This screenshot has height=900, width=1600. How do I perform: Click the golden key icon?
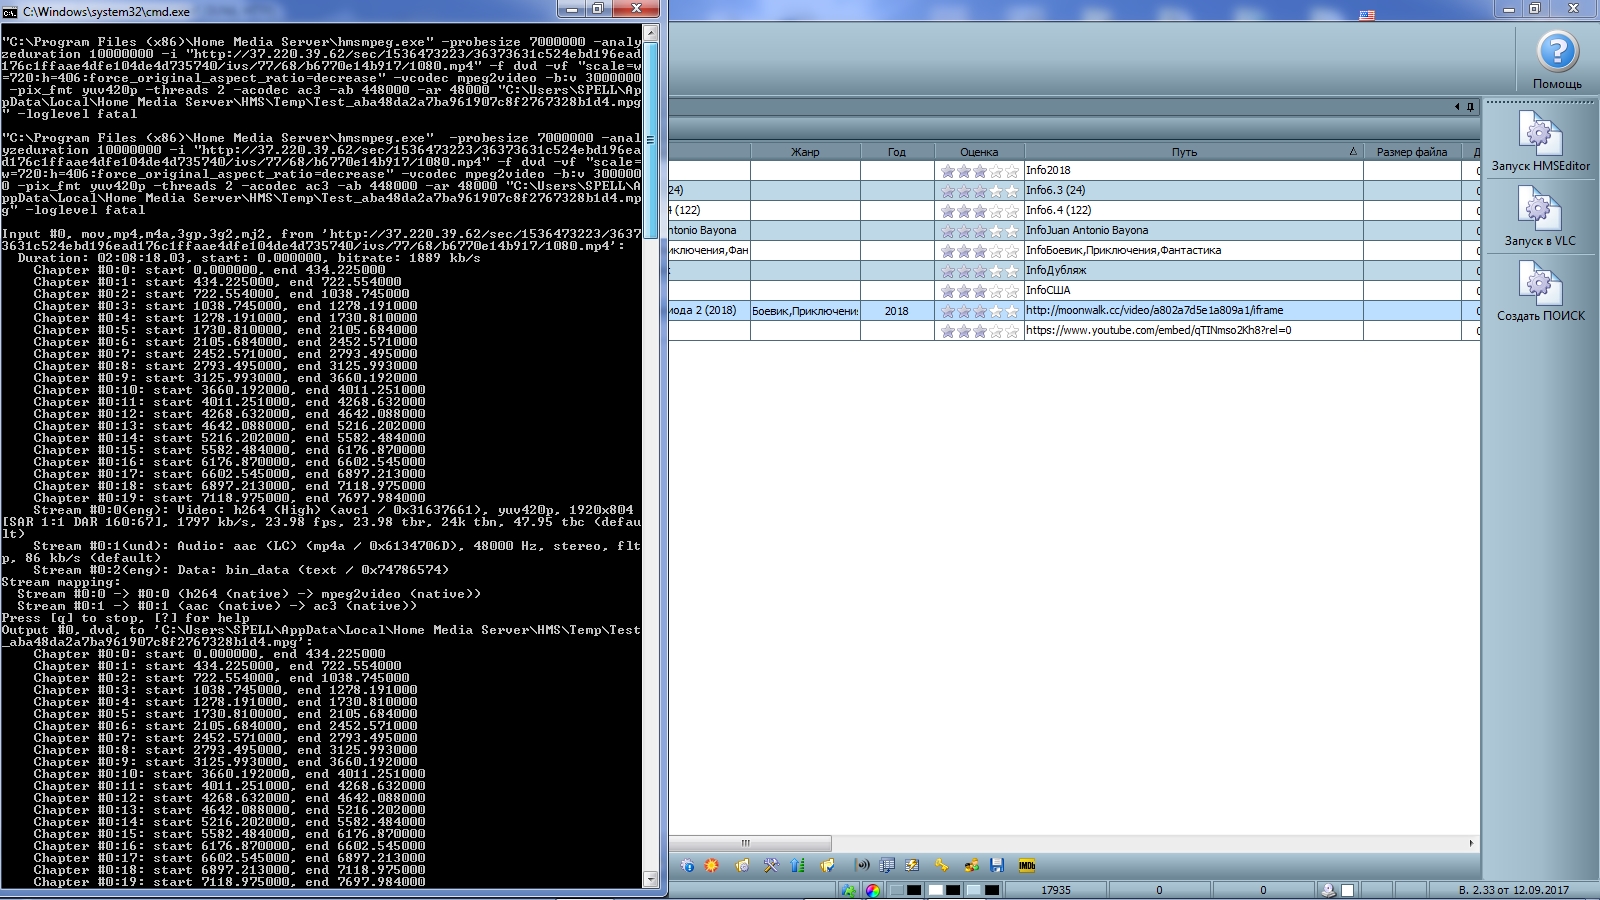coord(941,866)
